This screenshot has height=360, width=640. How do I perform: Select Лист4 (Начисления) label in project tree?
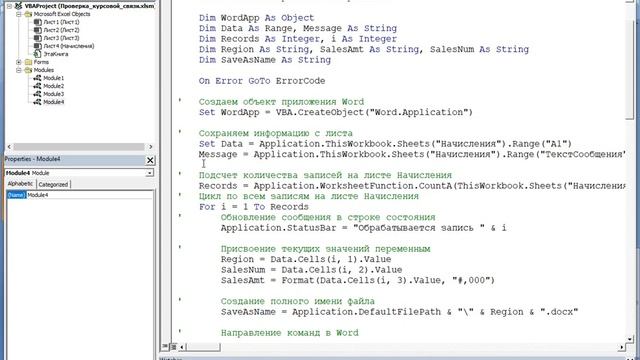(69, 46)
